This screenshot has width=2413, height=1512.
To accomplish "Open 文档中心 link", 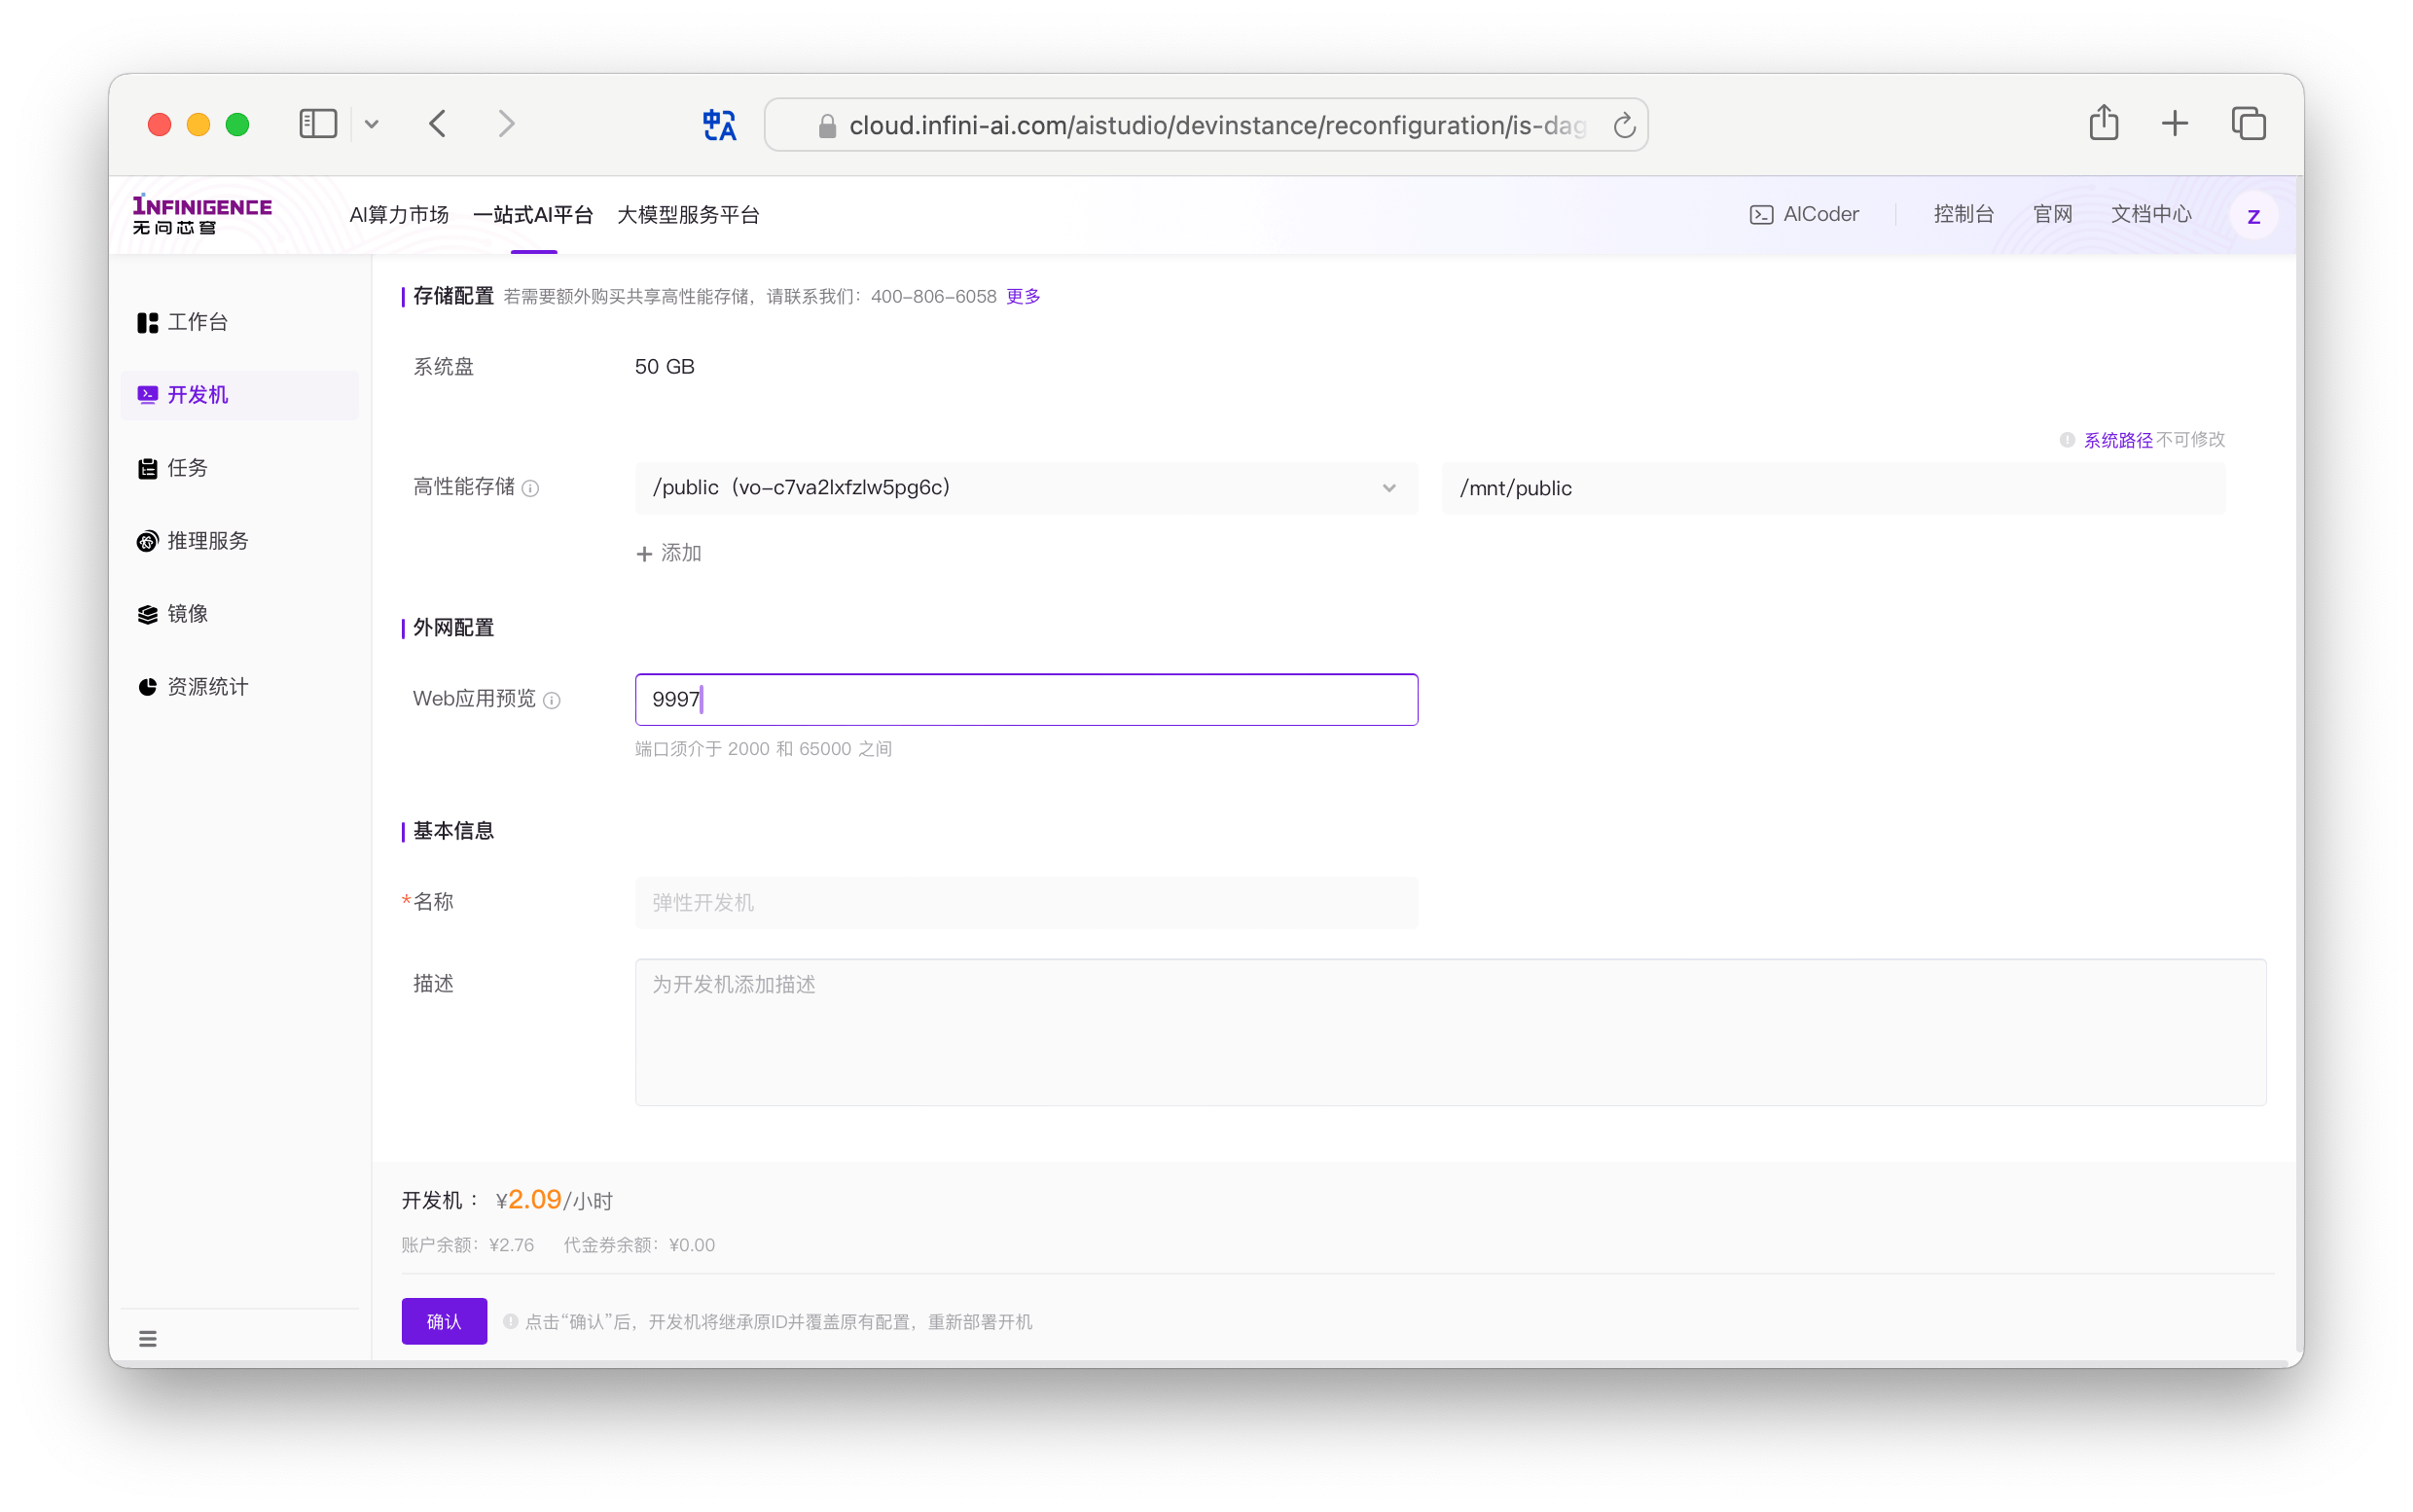I will point(2151,214).
